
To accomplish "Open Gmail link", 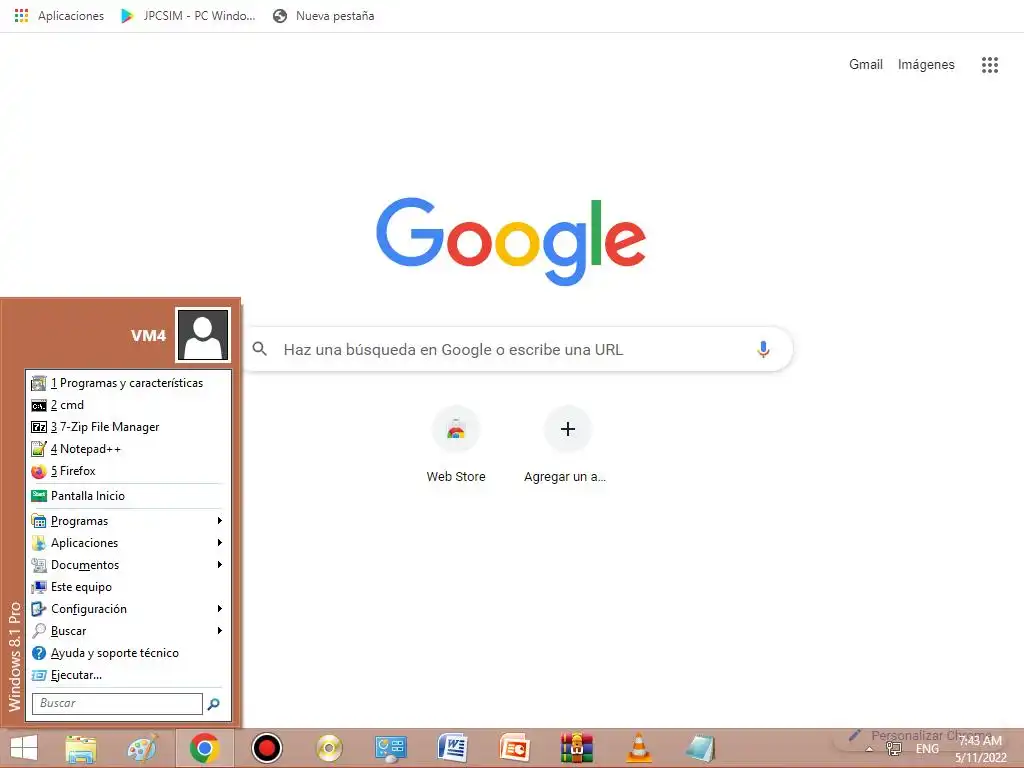I will (x=865, y=64).
